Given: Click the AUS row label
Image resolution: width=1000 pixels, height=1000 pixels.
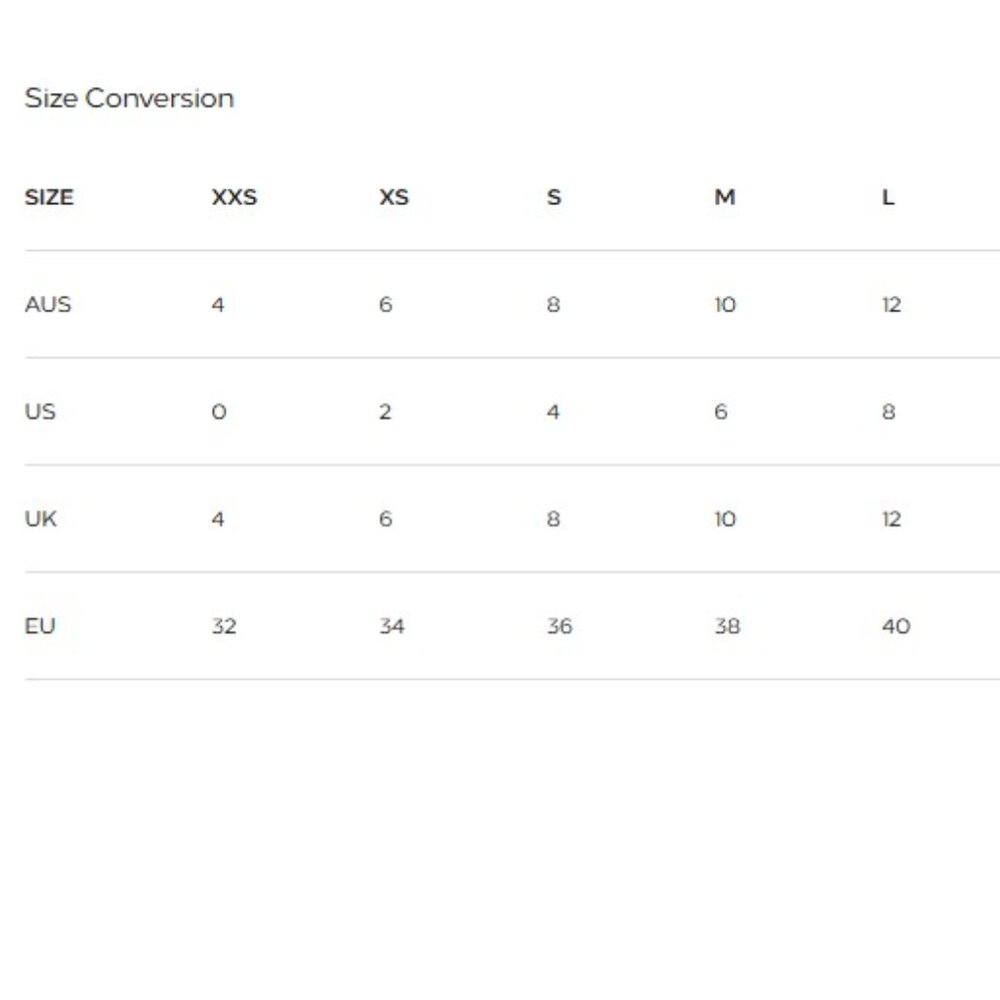Looking at the screenshot, I should point(48,304).
